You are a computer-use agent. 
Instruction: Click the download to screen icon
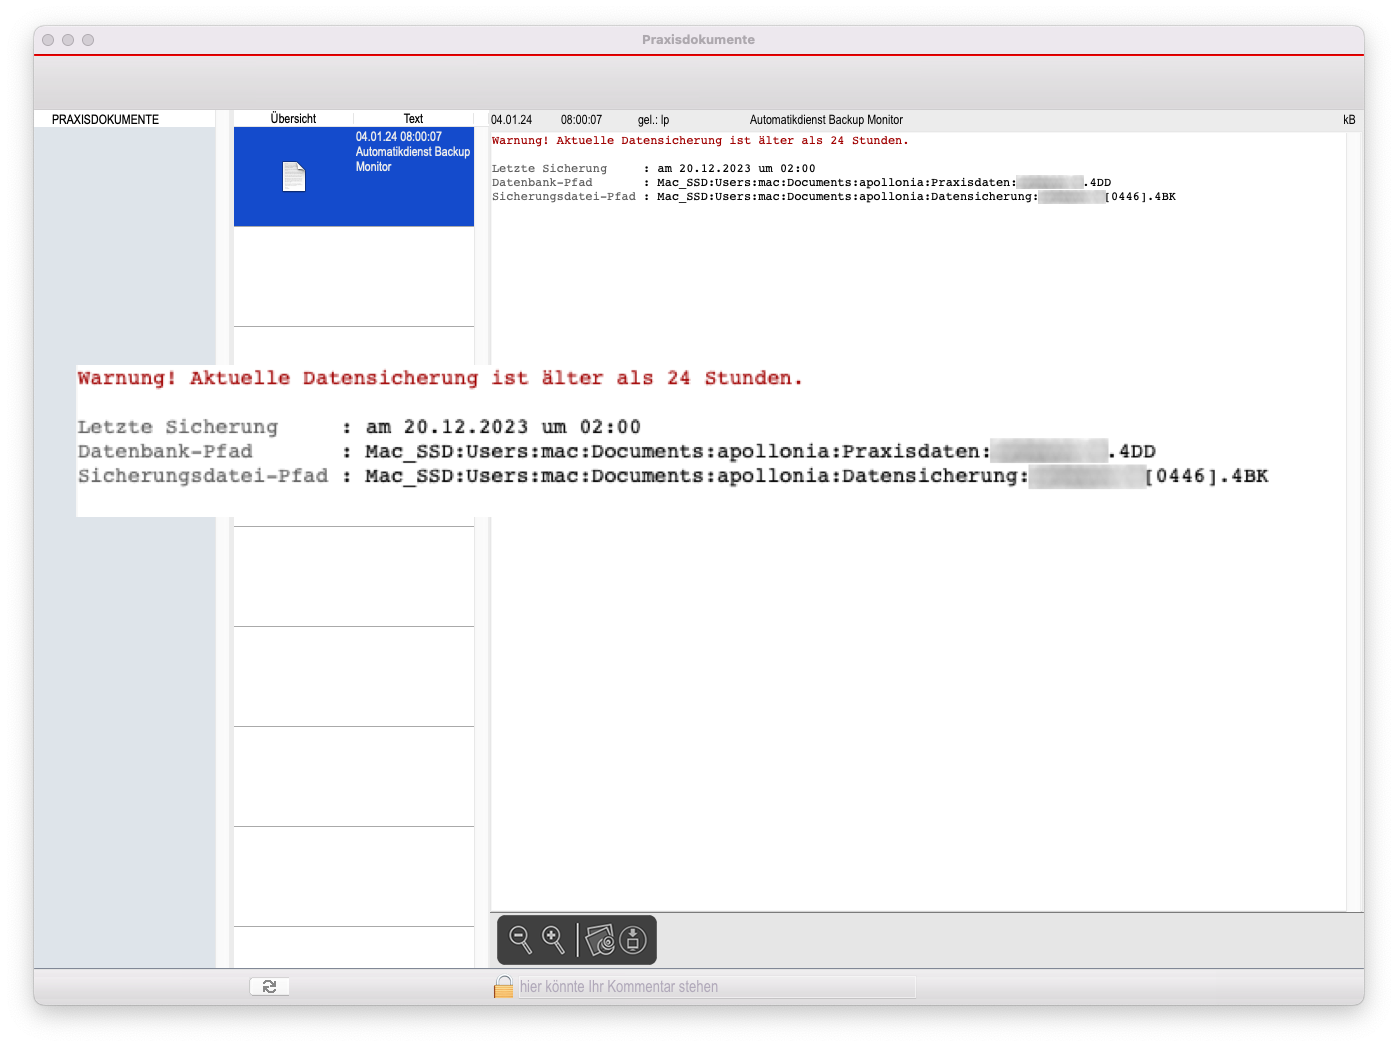pyautogui.click(x=633, y=940)
